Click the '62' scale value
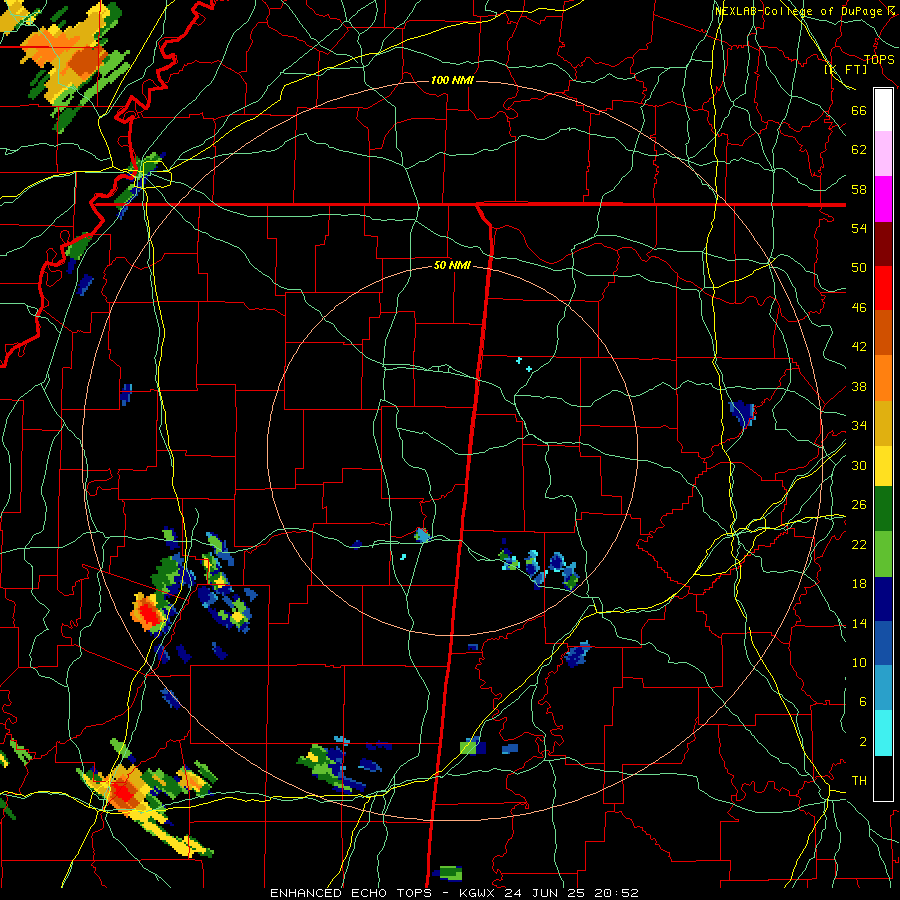900x900 pixels. pos(859,150)
